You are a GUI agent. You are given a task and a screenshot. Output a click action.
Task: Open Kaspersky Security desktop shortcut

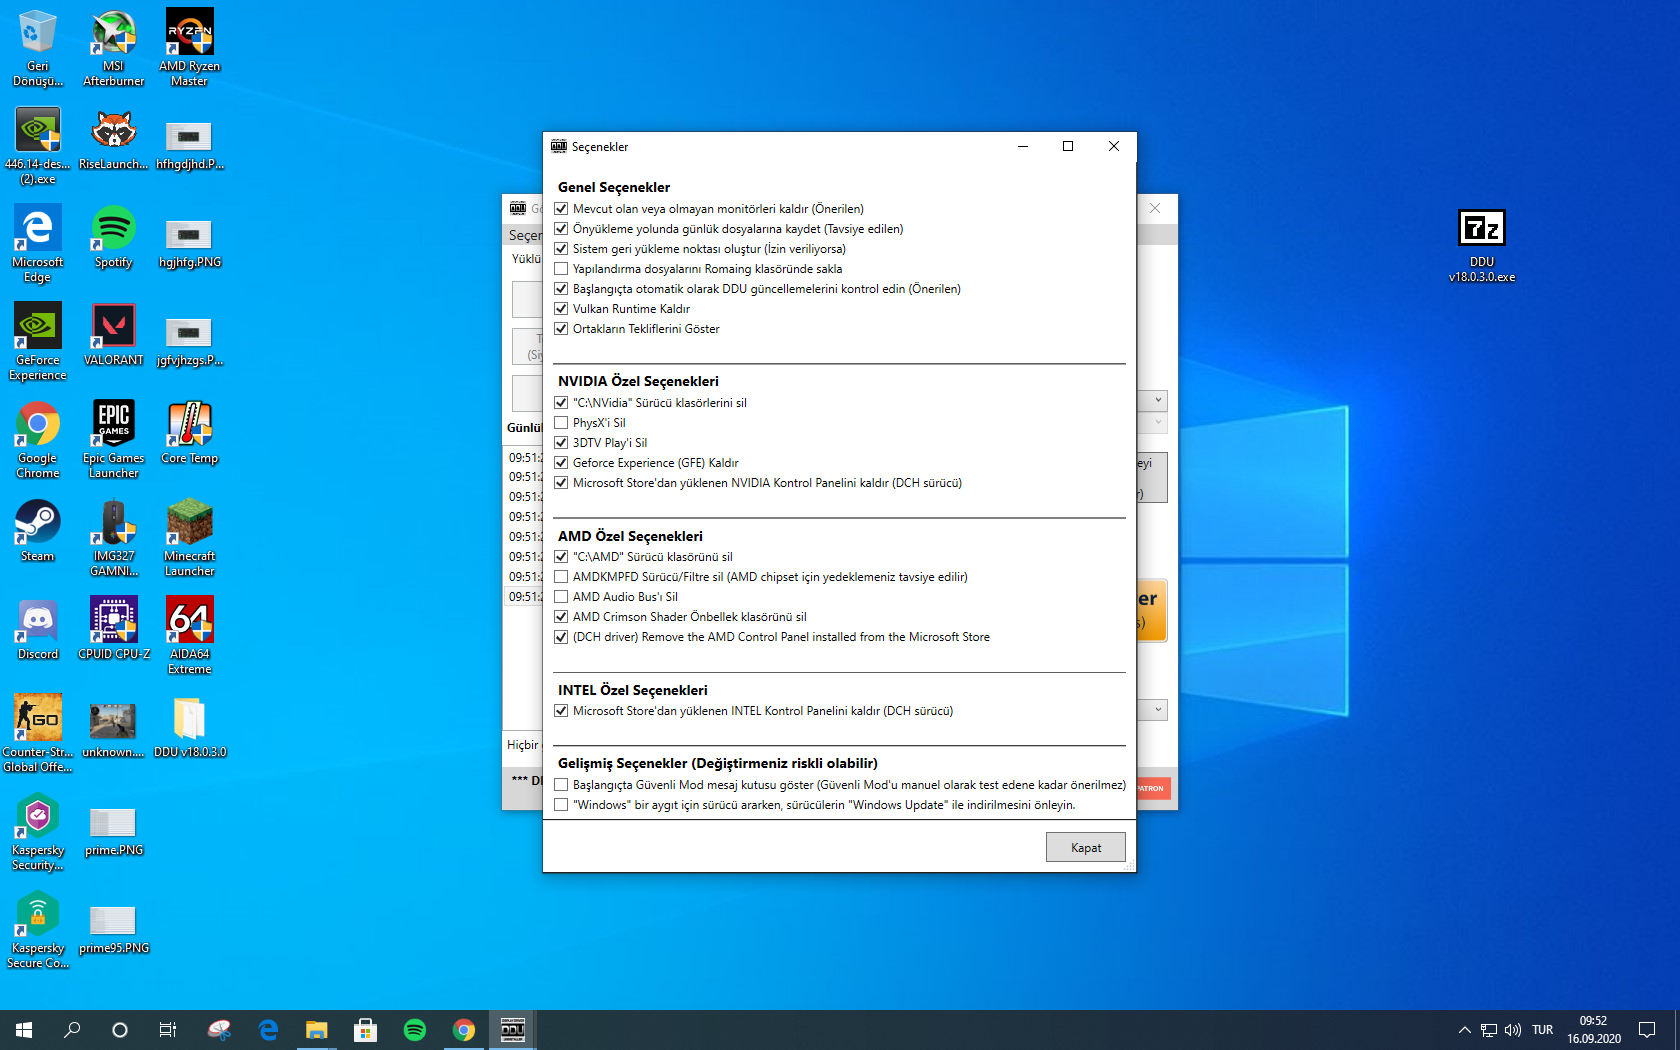point(38,832)
